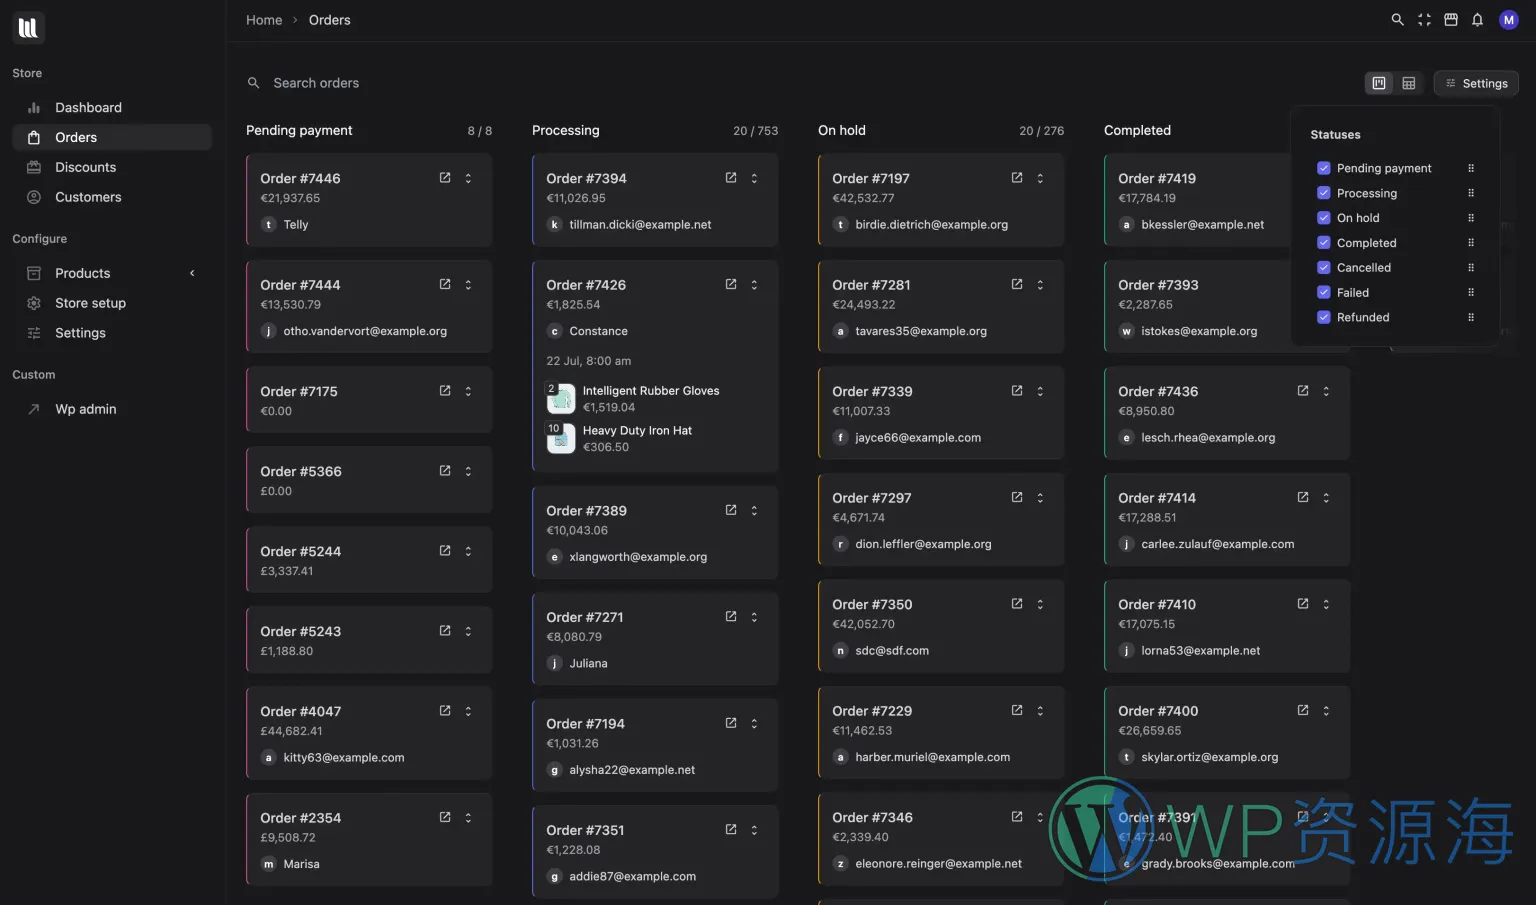This screenshot has width=1536, height=905.
Task: Uncheck Pending payment status
Action: (1324, 168)
